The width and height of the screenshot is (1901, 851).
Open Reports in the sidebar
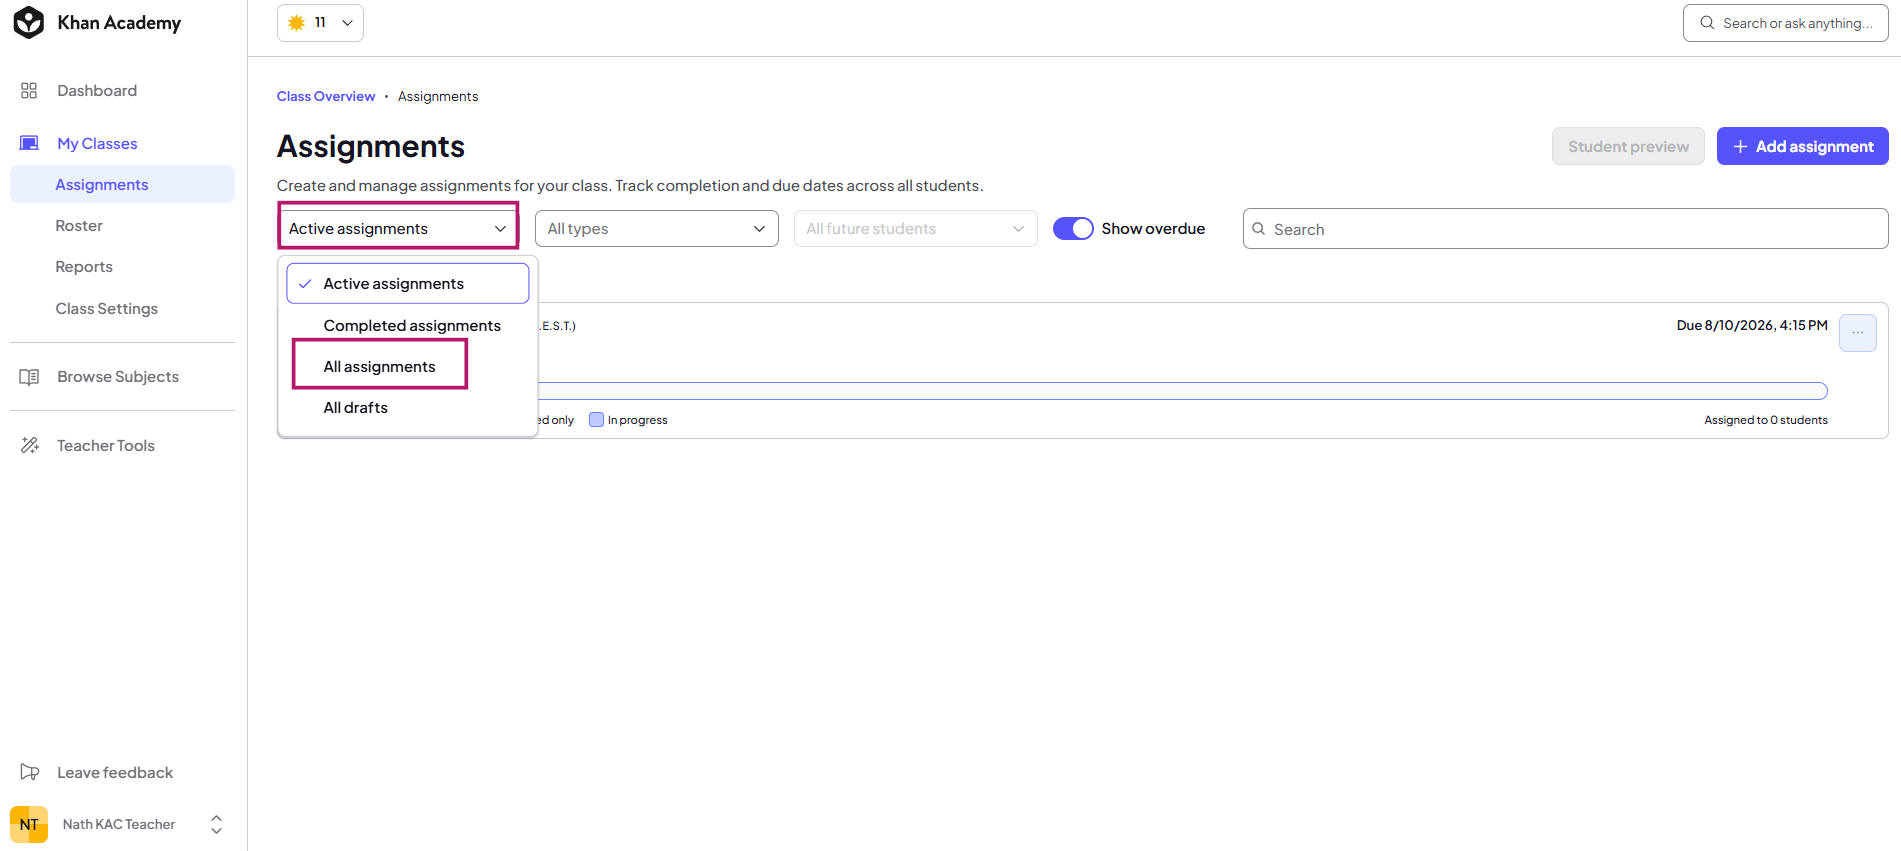[84, 267]
